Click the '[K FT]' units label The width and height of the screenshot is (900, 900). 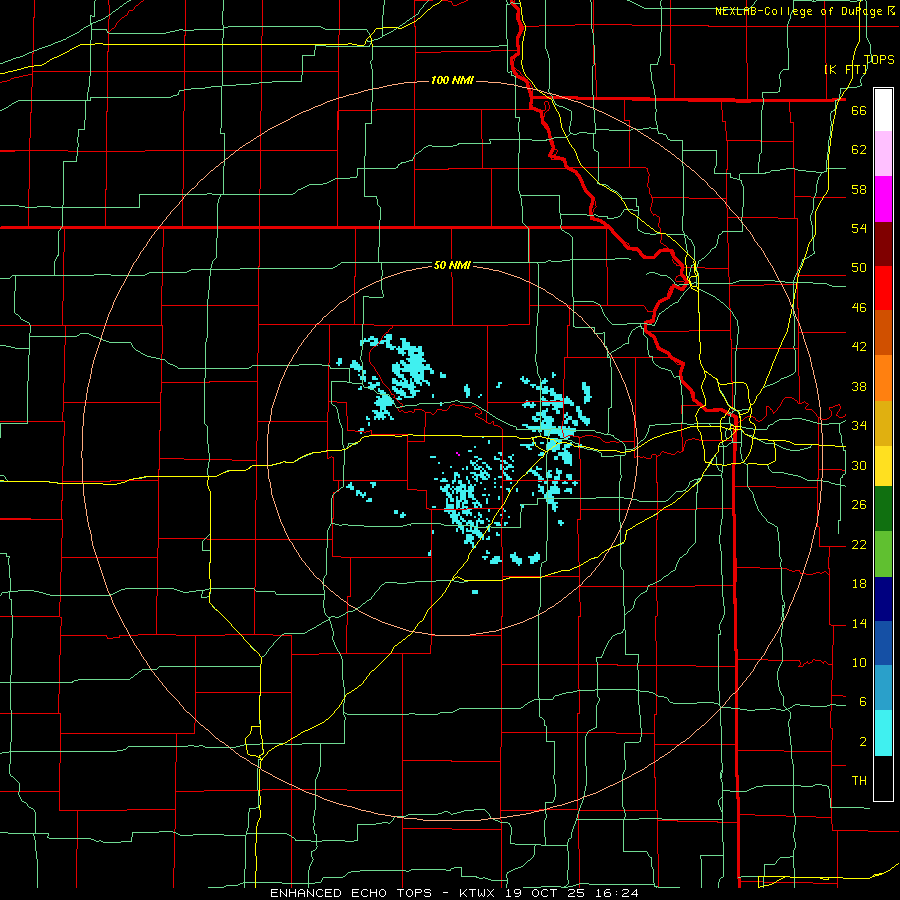pos(847,69)
